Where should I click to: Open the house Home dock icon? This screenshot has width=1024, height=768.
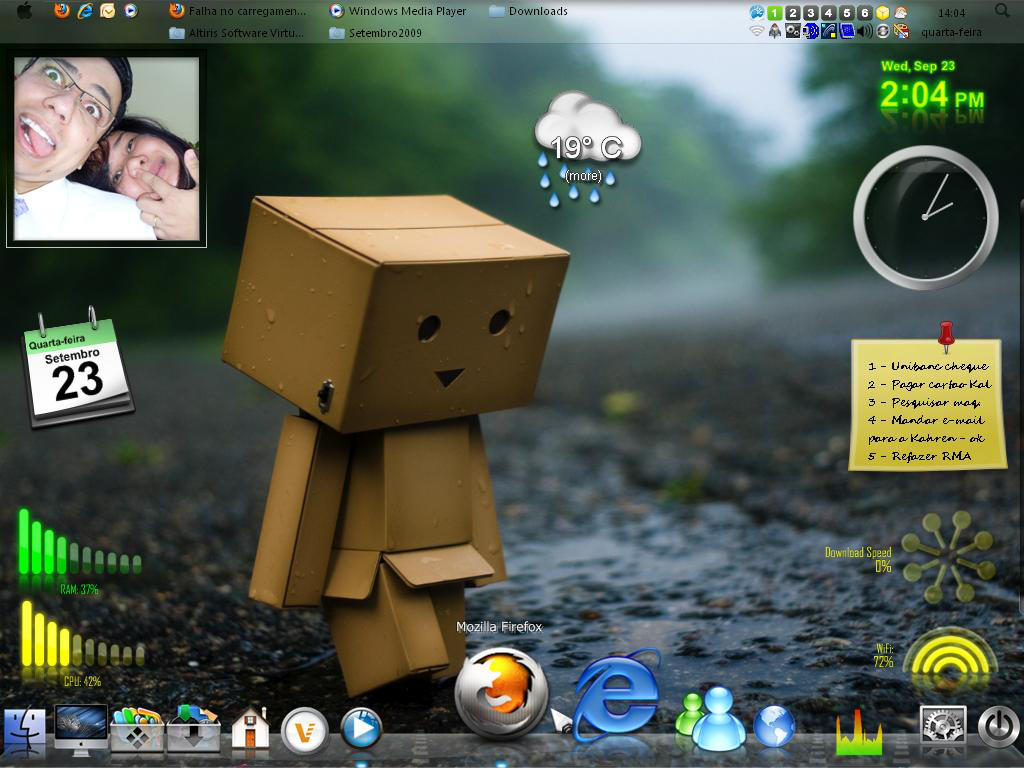(250, 728)
